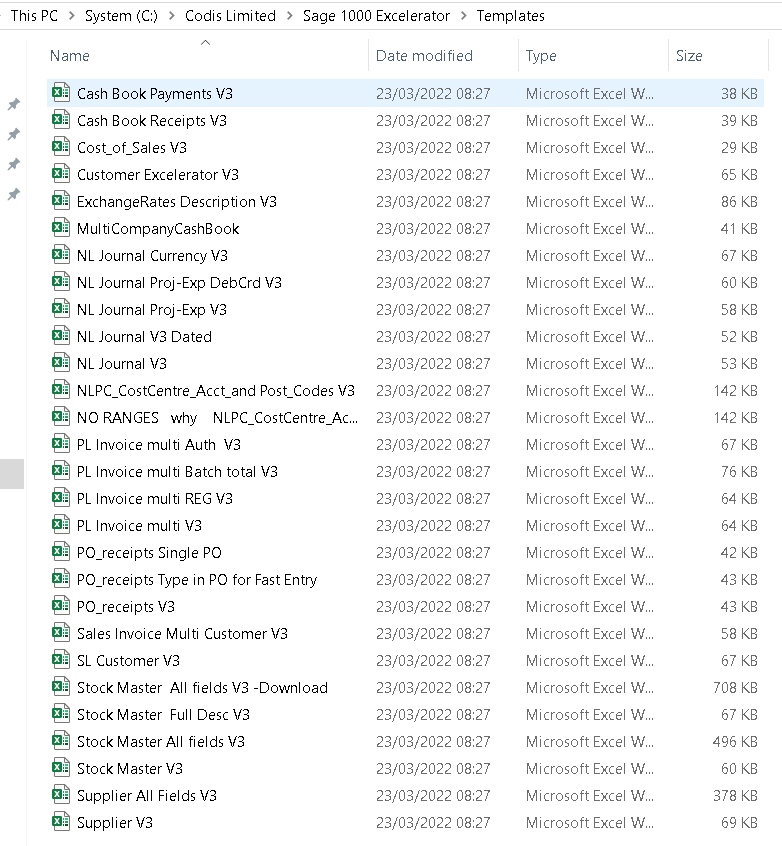Click Excel icon beside NL Journal V3 Dated

pyautogui.click(x=60, y=336)
